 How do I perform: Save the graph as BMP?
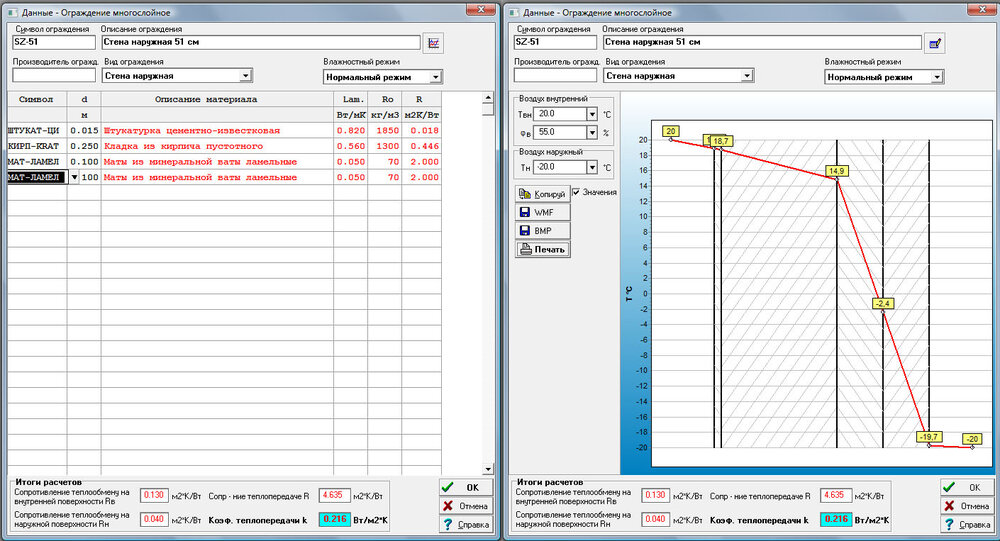(541, 231)
